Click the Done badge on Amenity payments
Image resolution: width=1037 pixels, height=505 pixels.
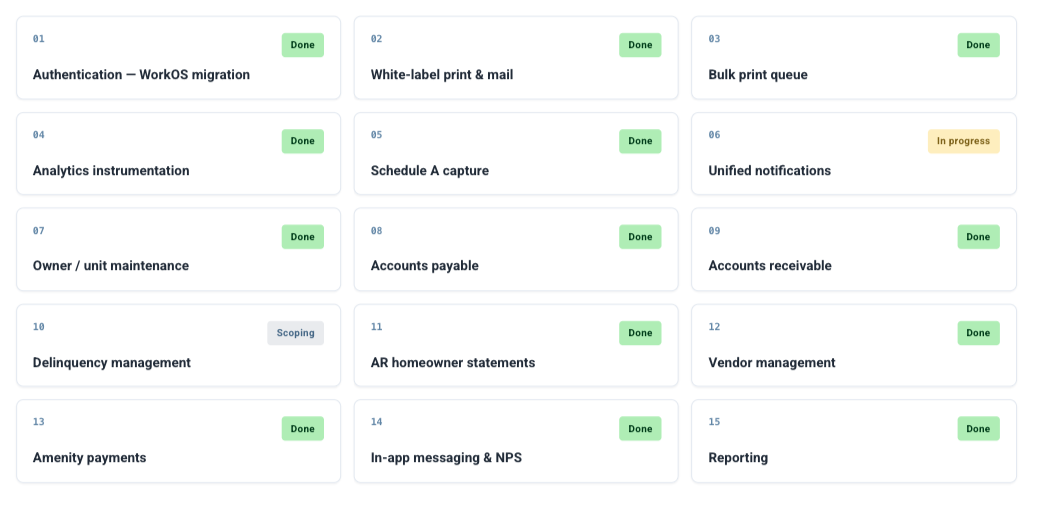302,428
